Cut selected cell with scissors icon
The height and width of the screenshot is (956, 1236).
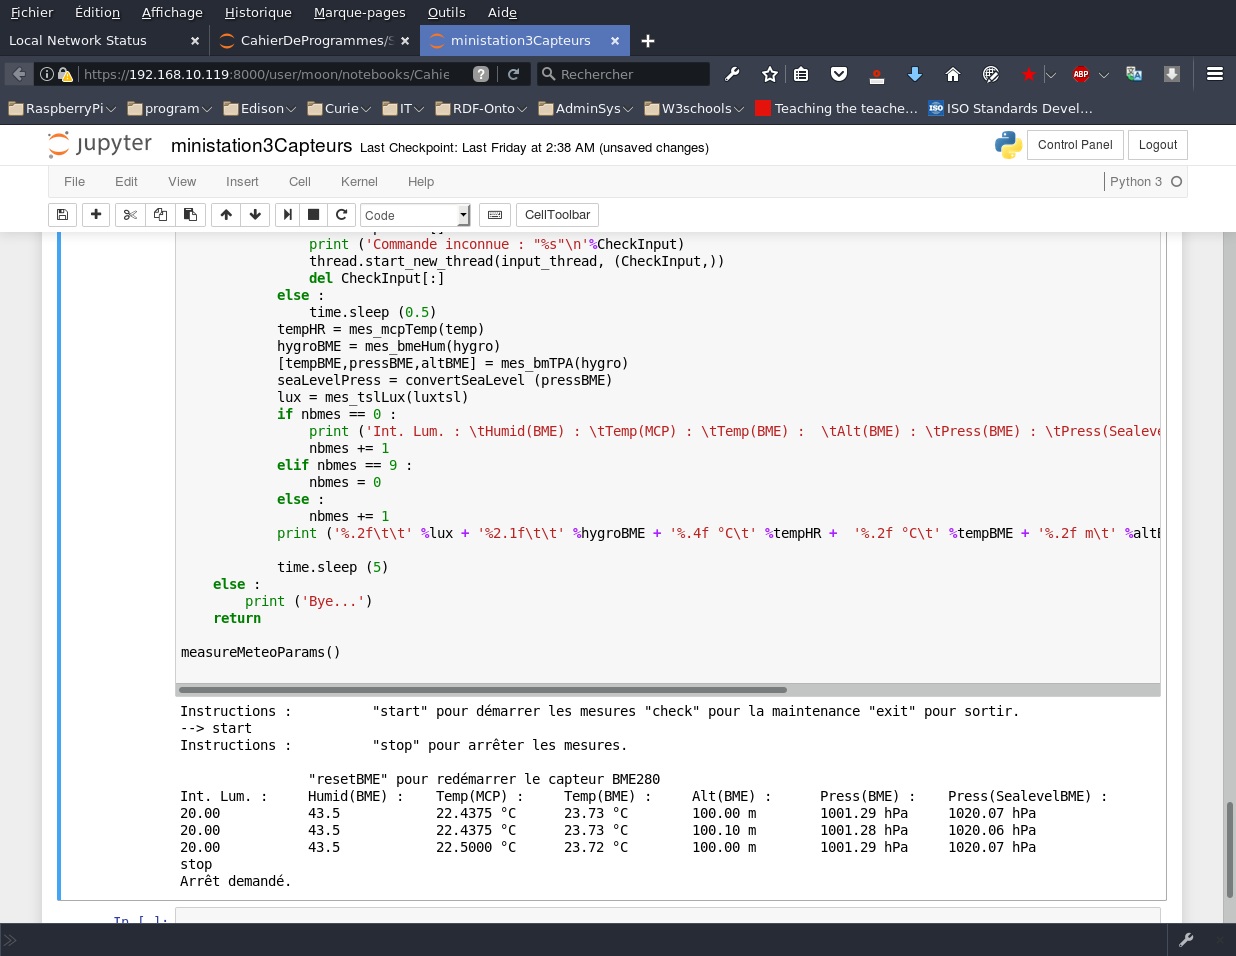tap(130, 215)
